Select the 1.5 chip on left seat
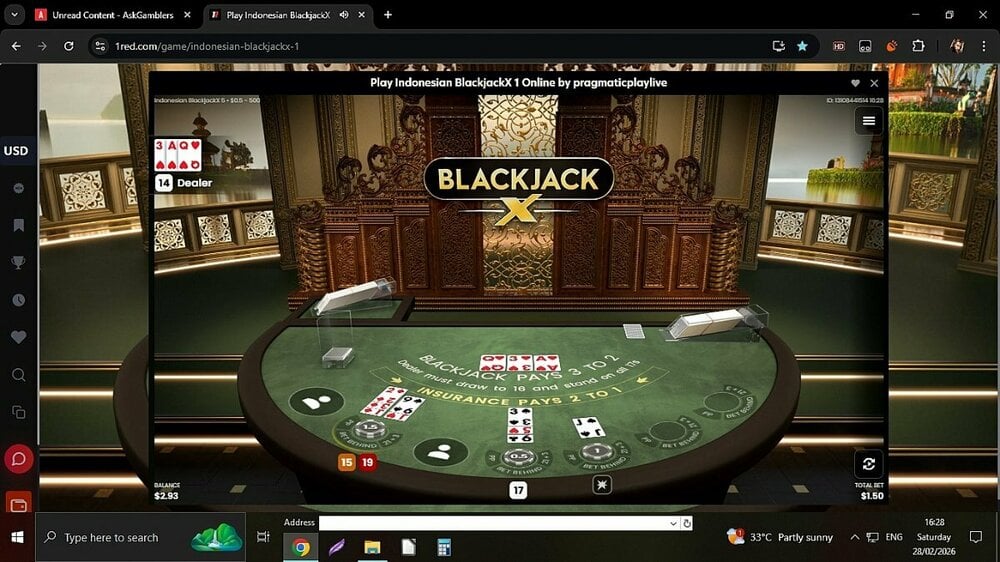The width and height of the screenshot is (1000, 562). 367,429
